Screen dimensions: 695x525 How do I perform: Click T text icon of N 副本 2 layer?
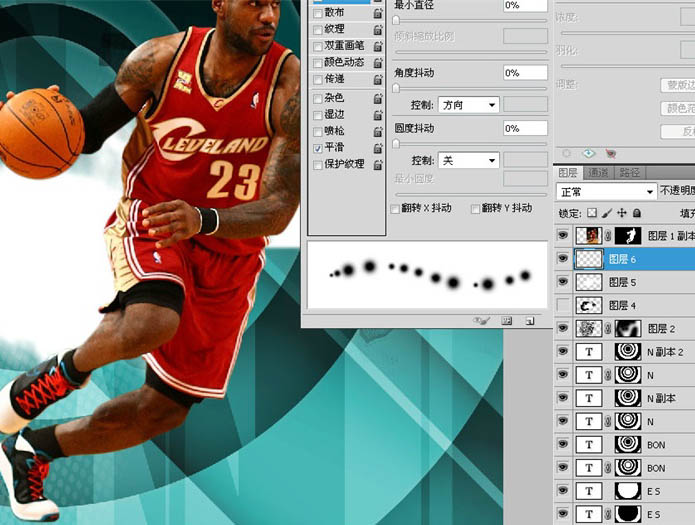pos(589,352)
